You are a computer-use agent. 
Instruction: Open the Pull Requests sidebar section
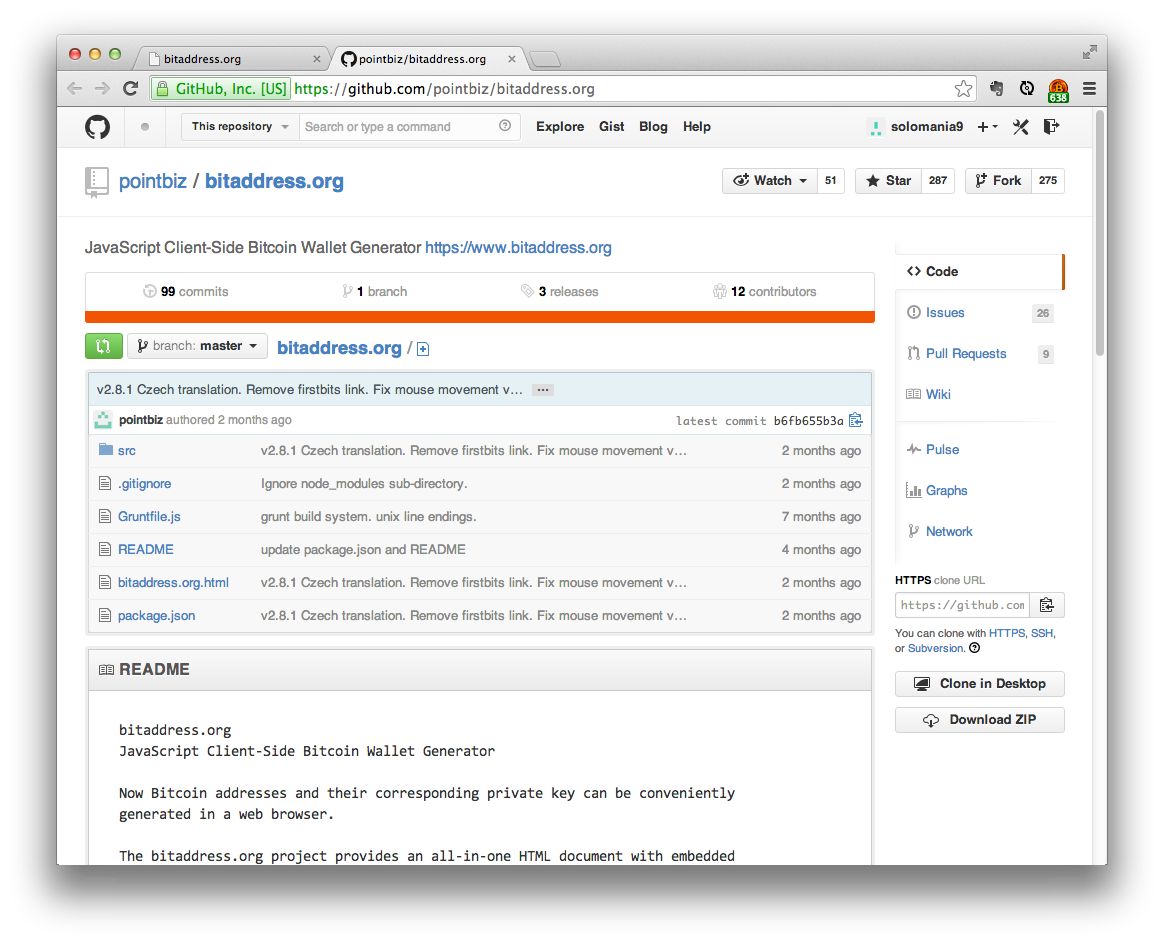[x=980, y=353]
